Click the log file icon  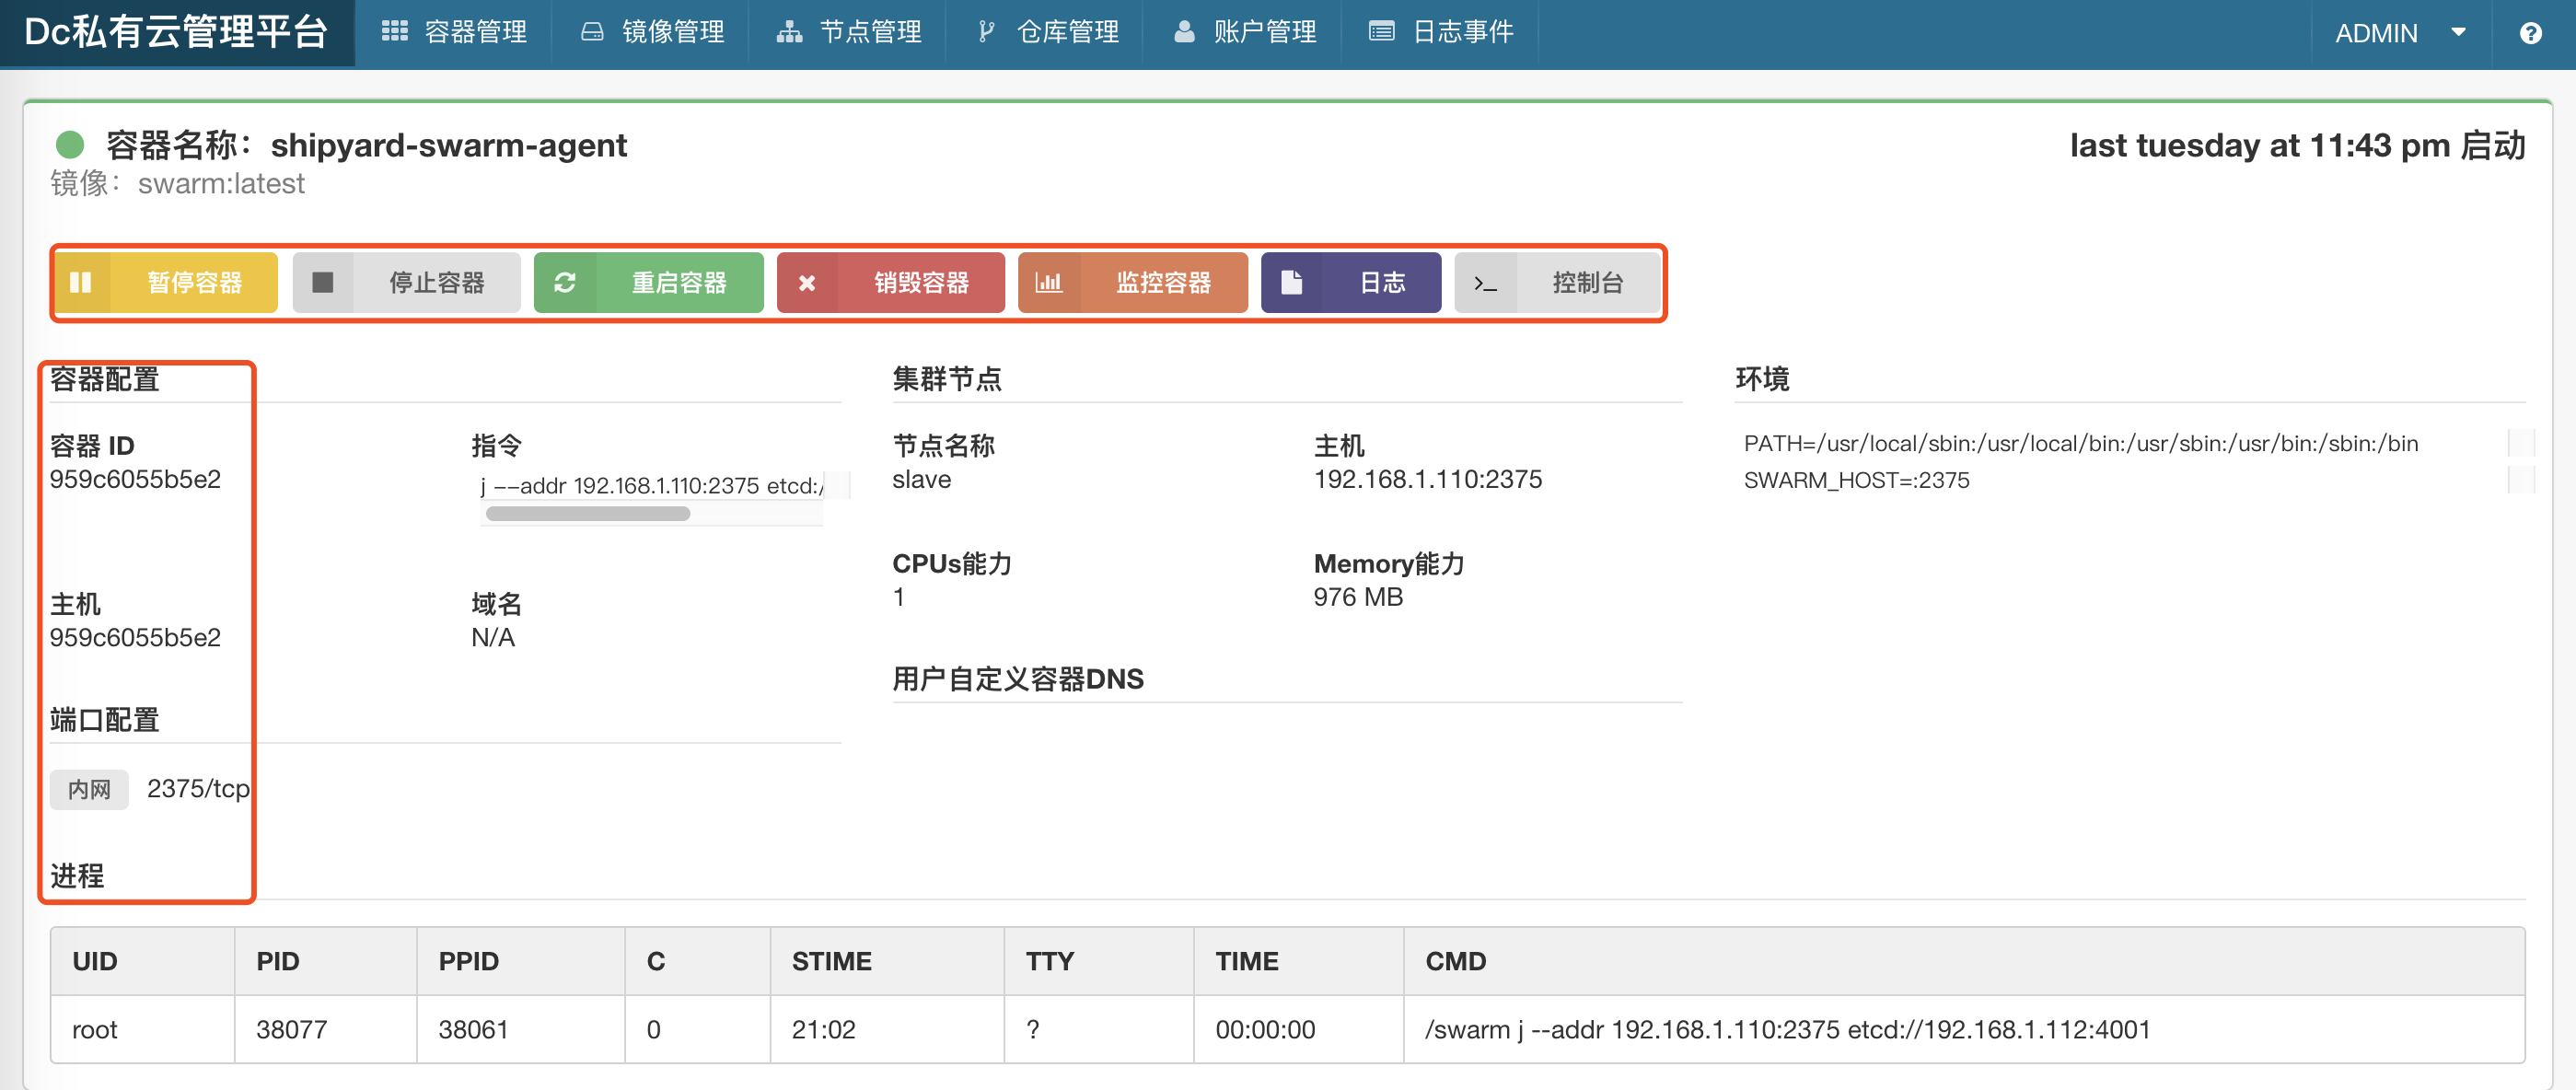coord(1291,283)
